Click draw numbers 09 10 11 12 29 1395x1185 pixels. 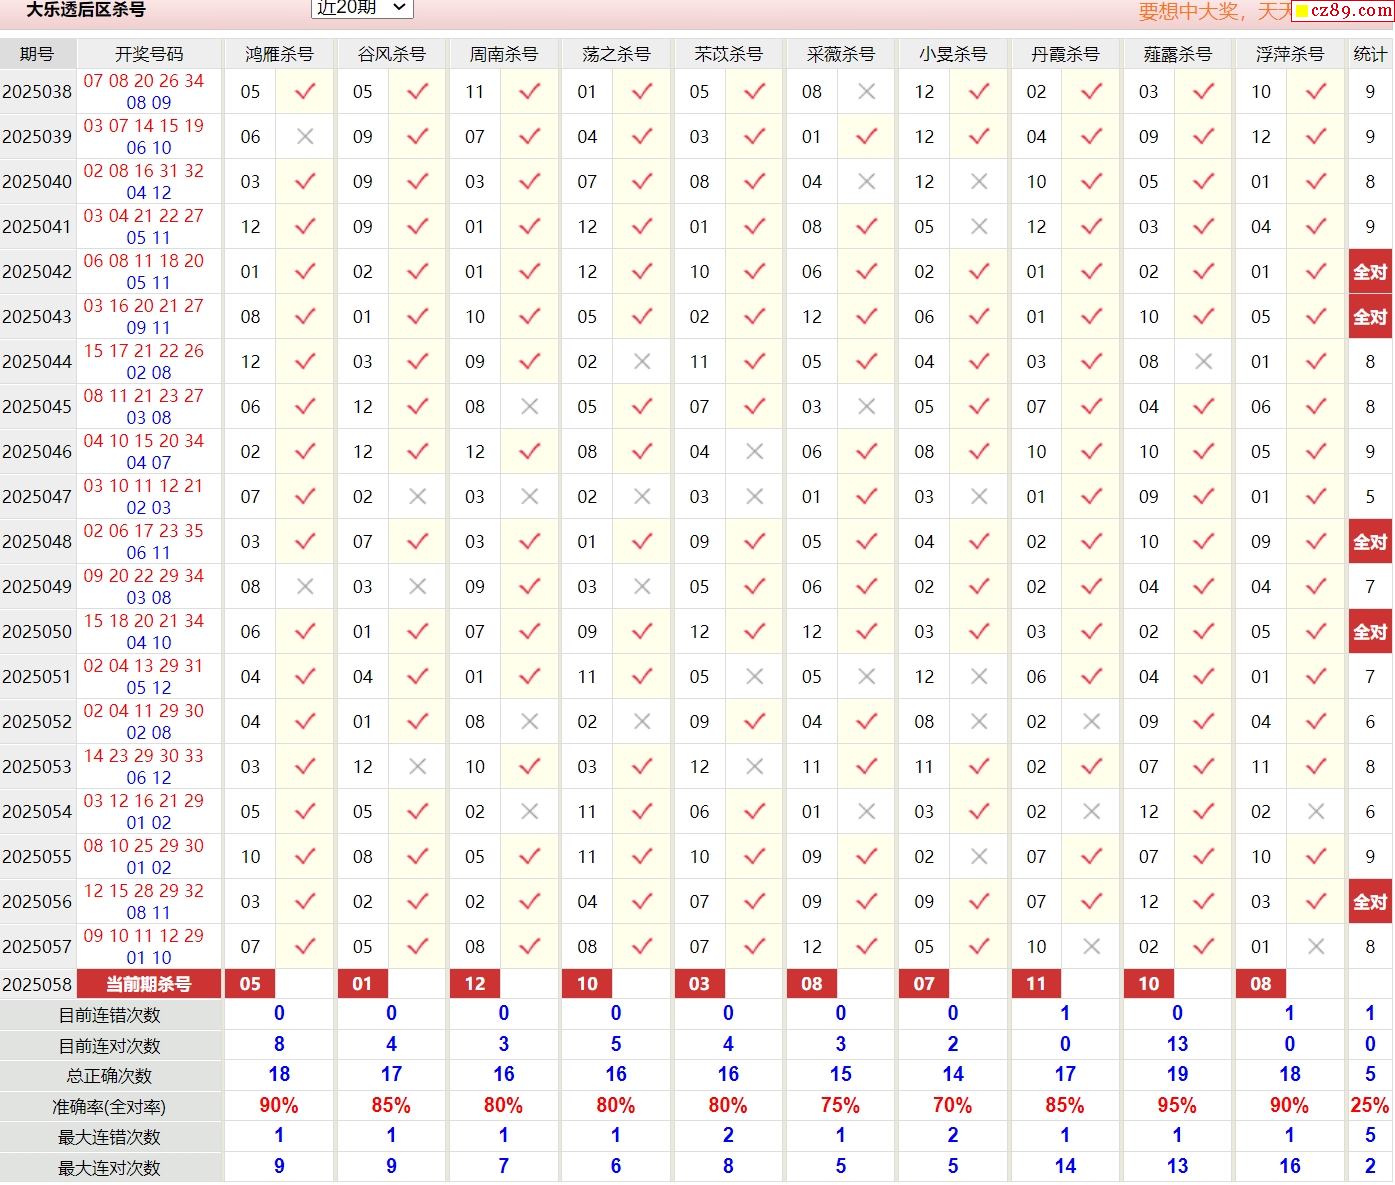(143, 935)
